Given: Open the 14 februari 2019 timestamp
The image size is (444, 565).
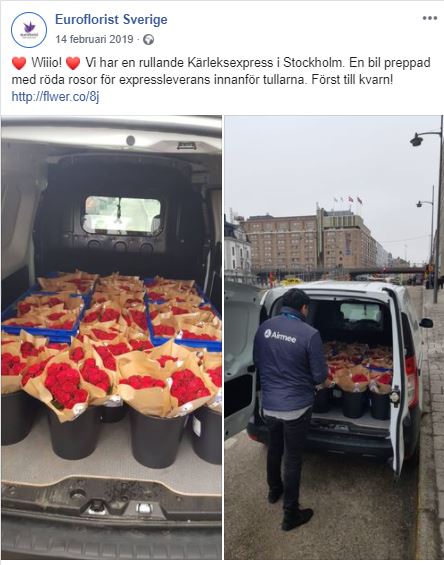Looking at the screenshot, I should [x=94, y=39].
